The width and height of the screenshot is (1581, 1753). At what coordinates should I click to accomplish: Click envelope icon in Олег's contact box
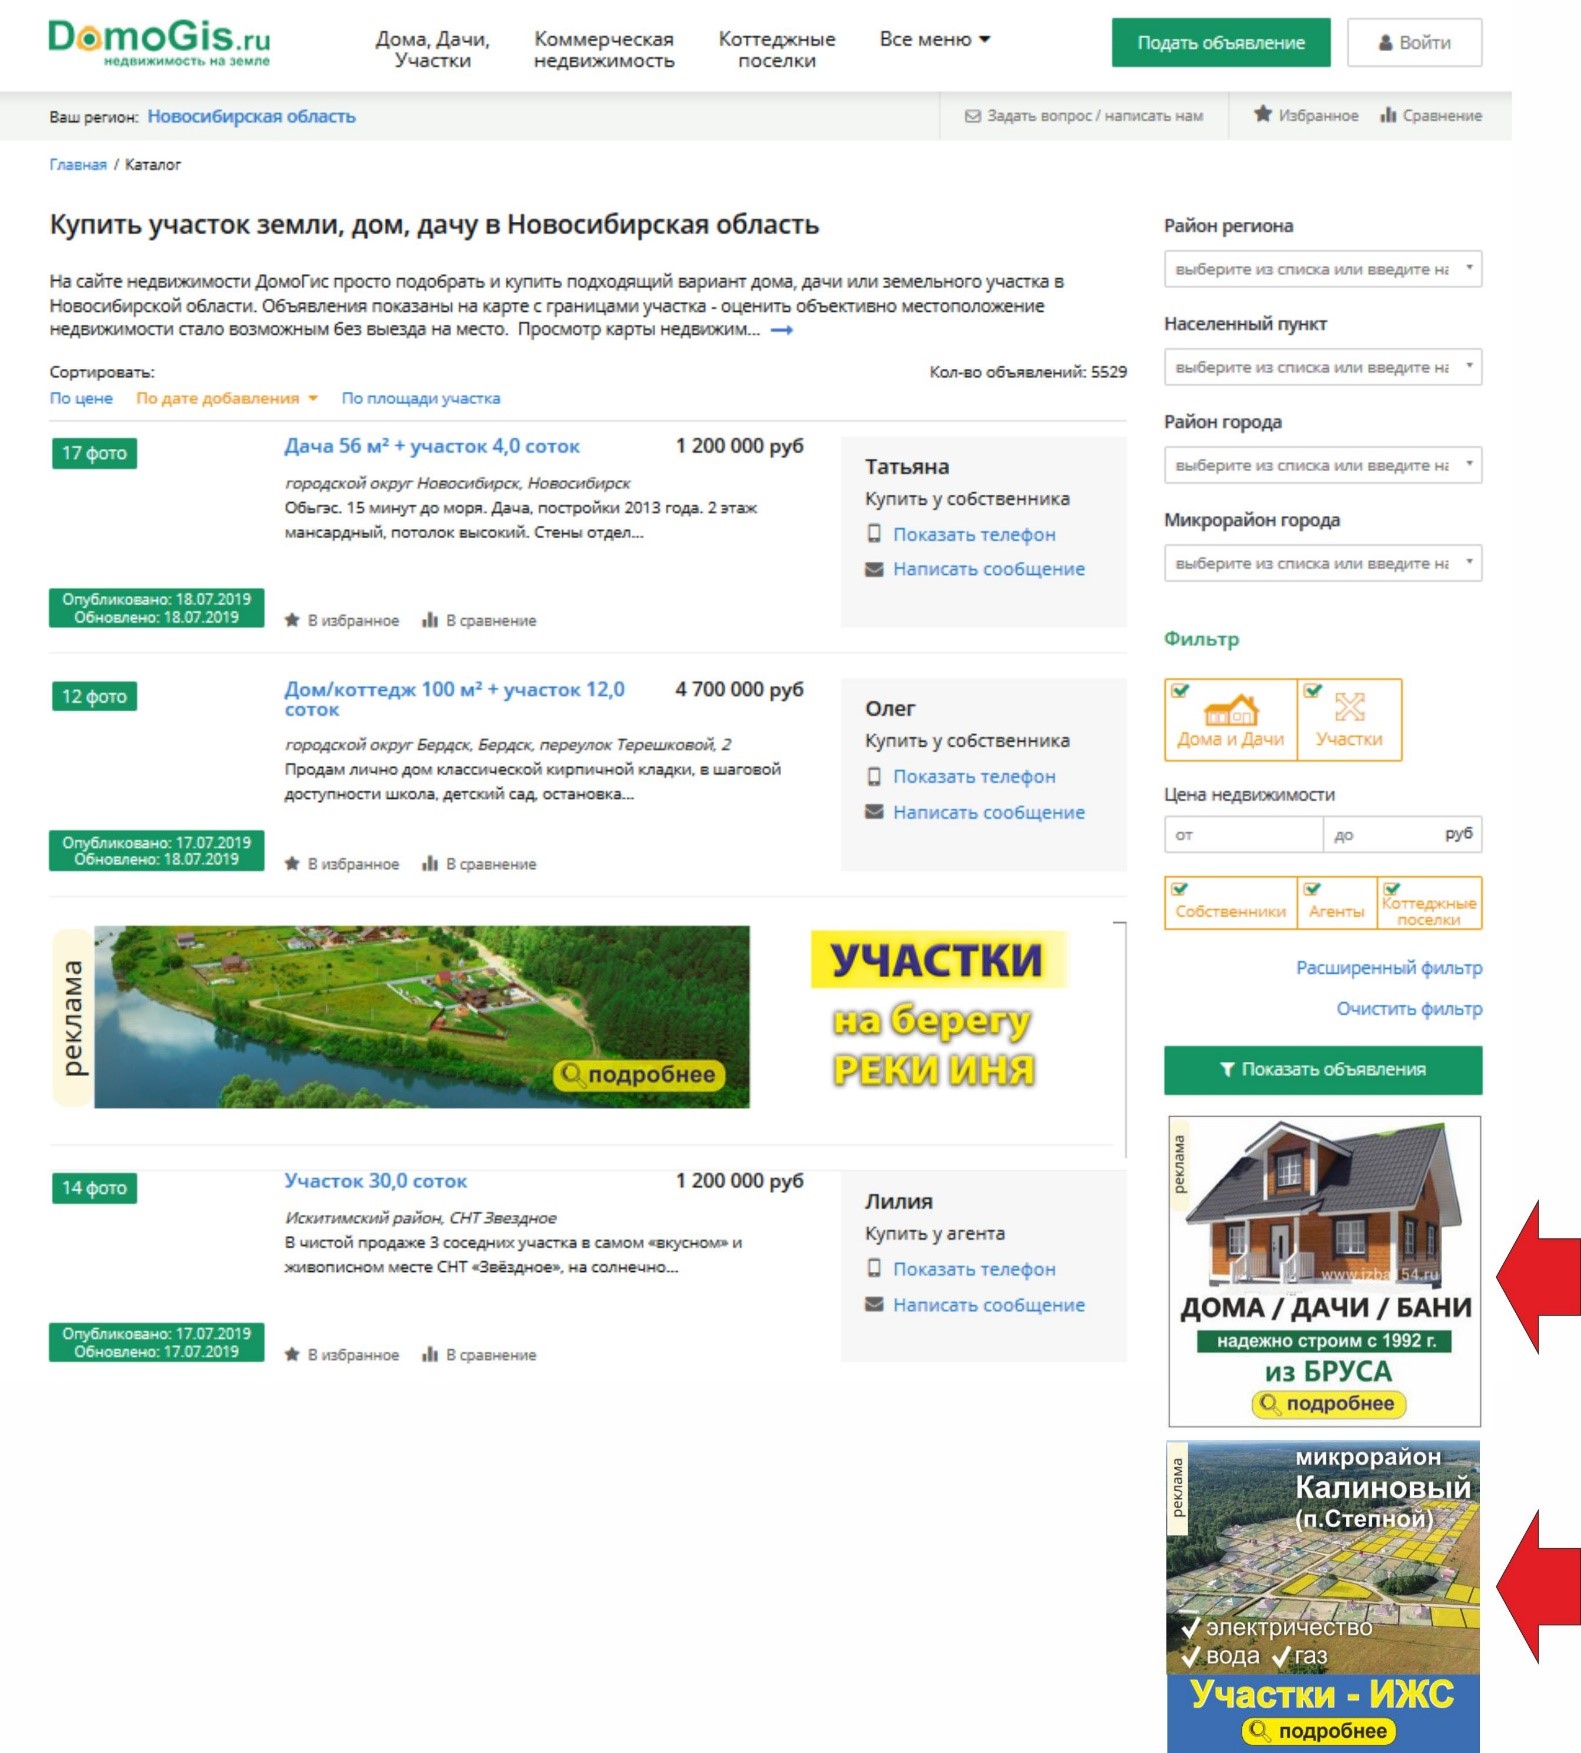(x=874, y=812)
